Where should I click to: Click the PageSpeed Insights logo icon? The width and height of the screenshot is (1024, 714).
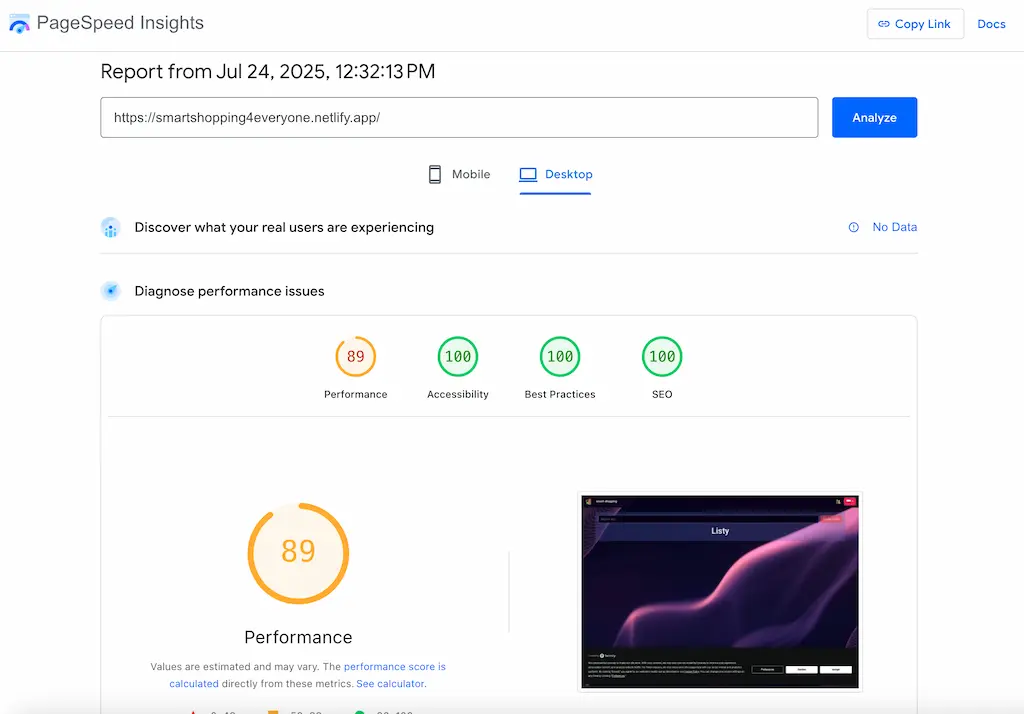(x=20, y=24)
